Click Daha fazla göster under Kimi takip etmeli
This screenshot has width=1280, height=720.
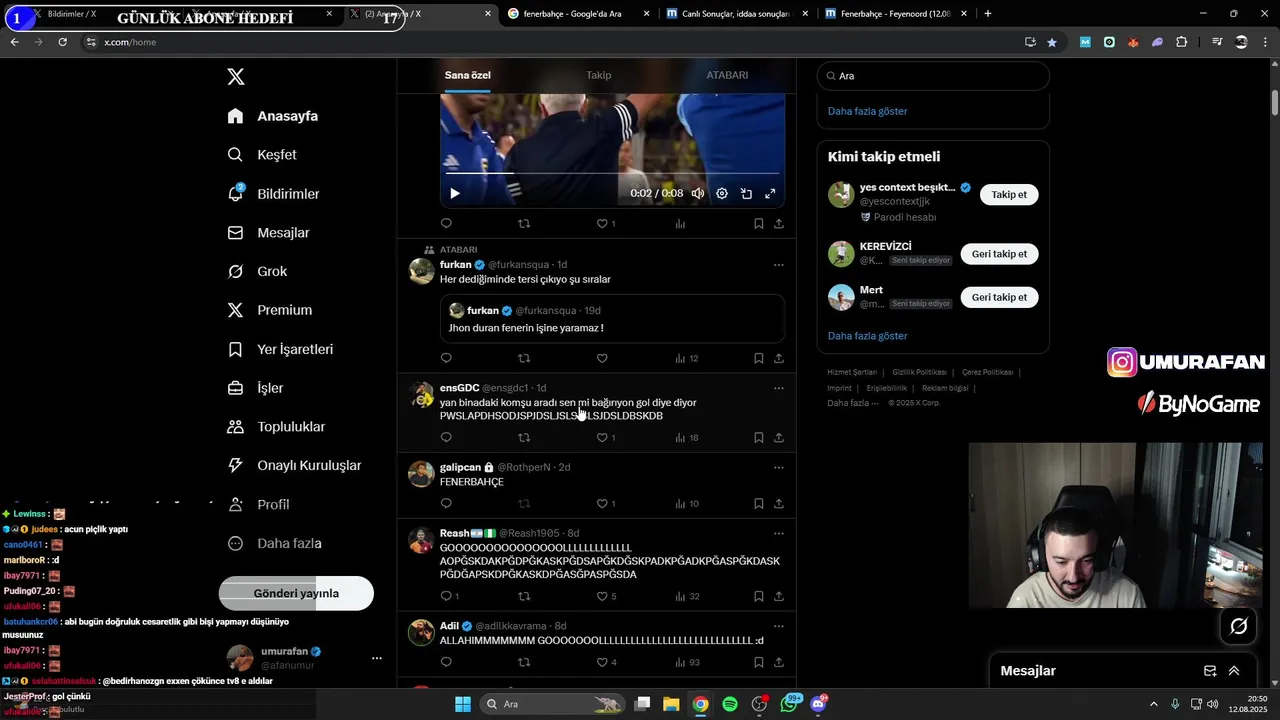click(867, 336)
